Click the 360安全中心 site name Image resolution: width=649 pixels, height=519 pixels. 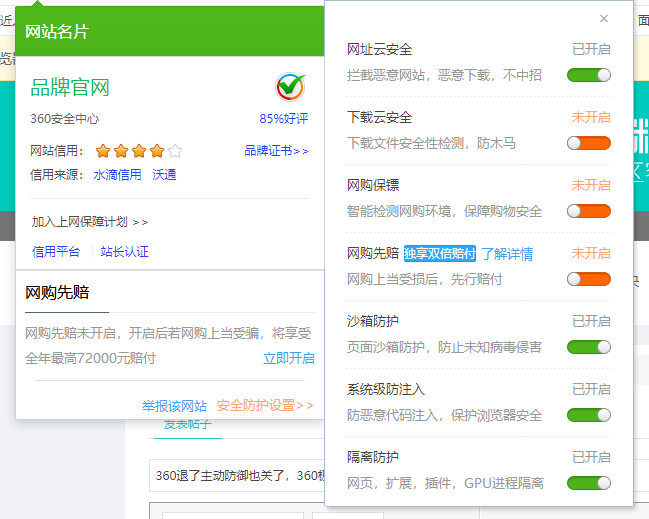[x=65, y=119]
